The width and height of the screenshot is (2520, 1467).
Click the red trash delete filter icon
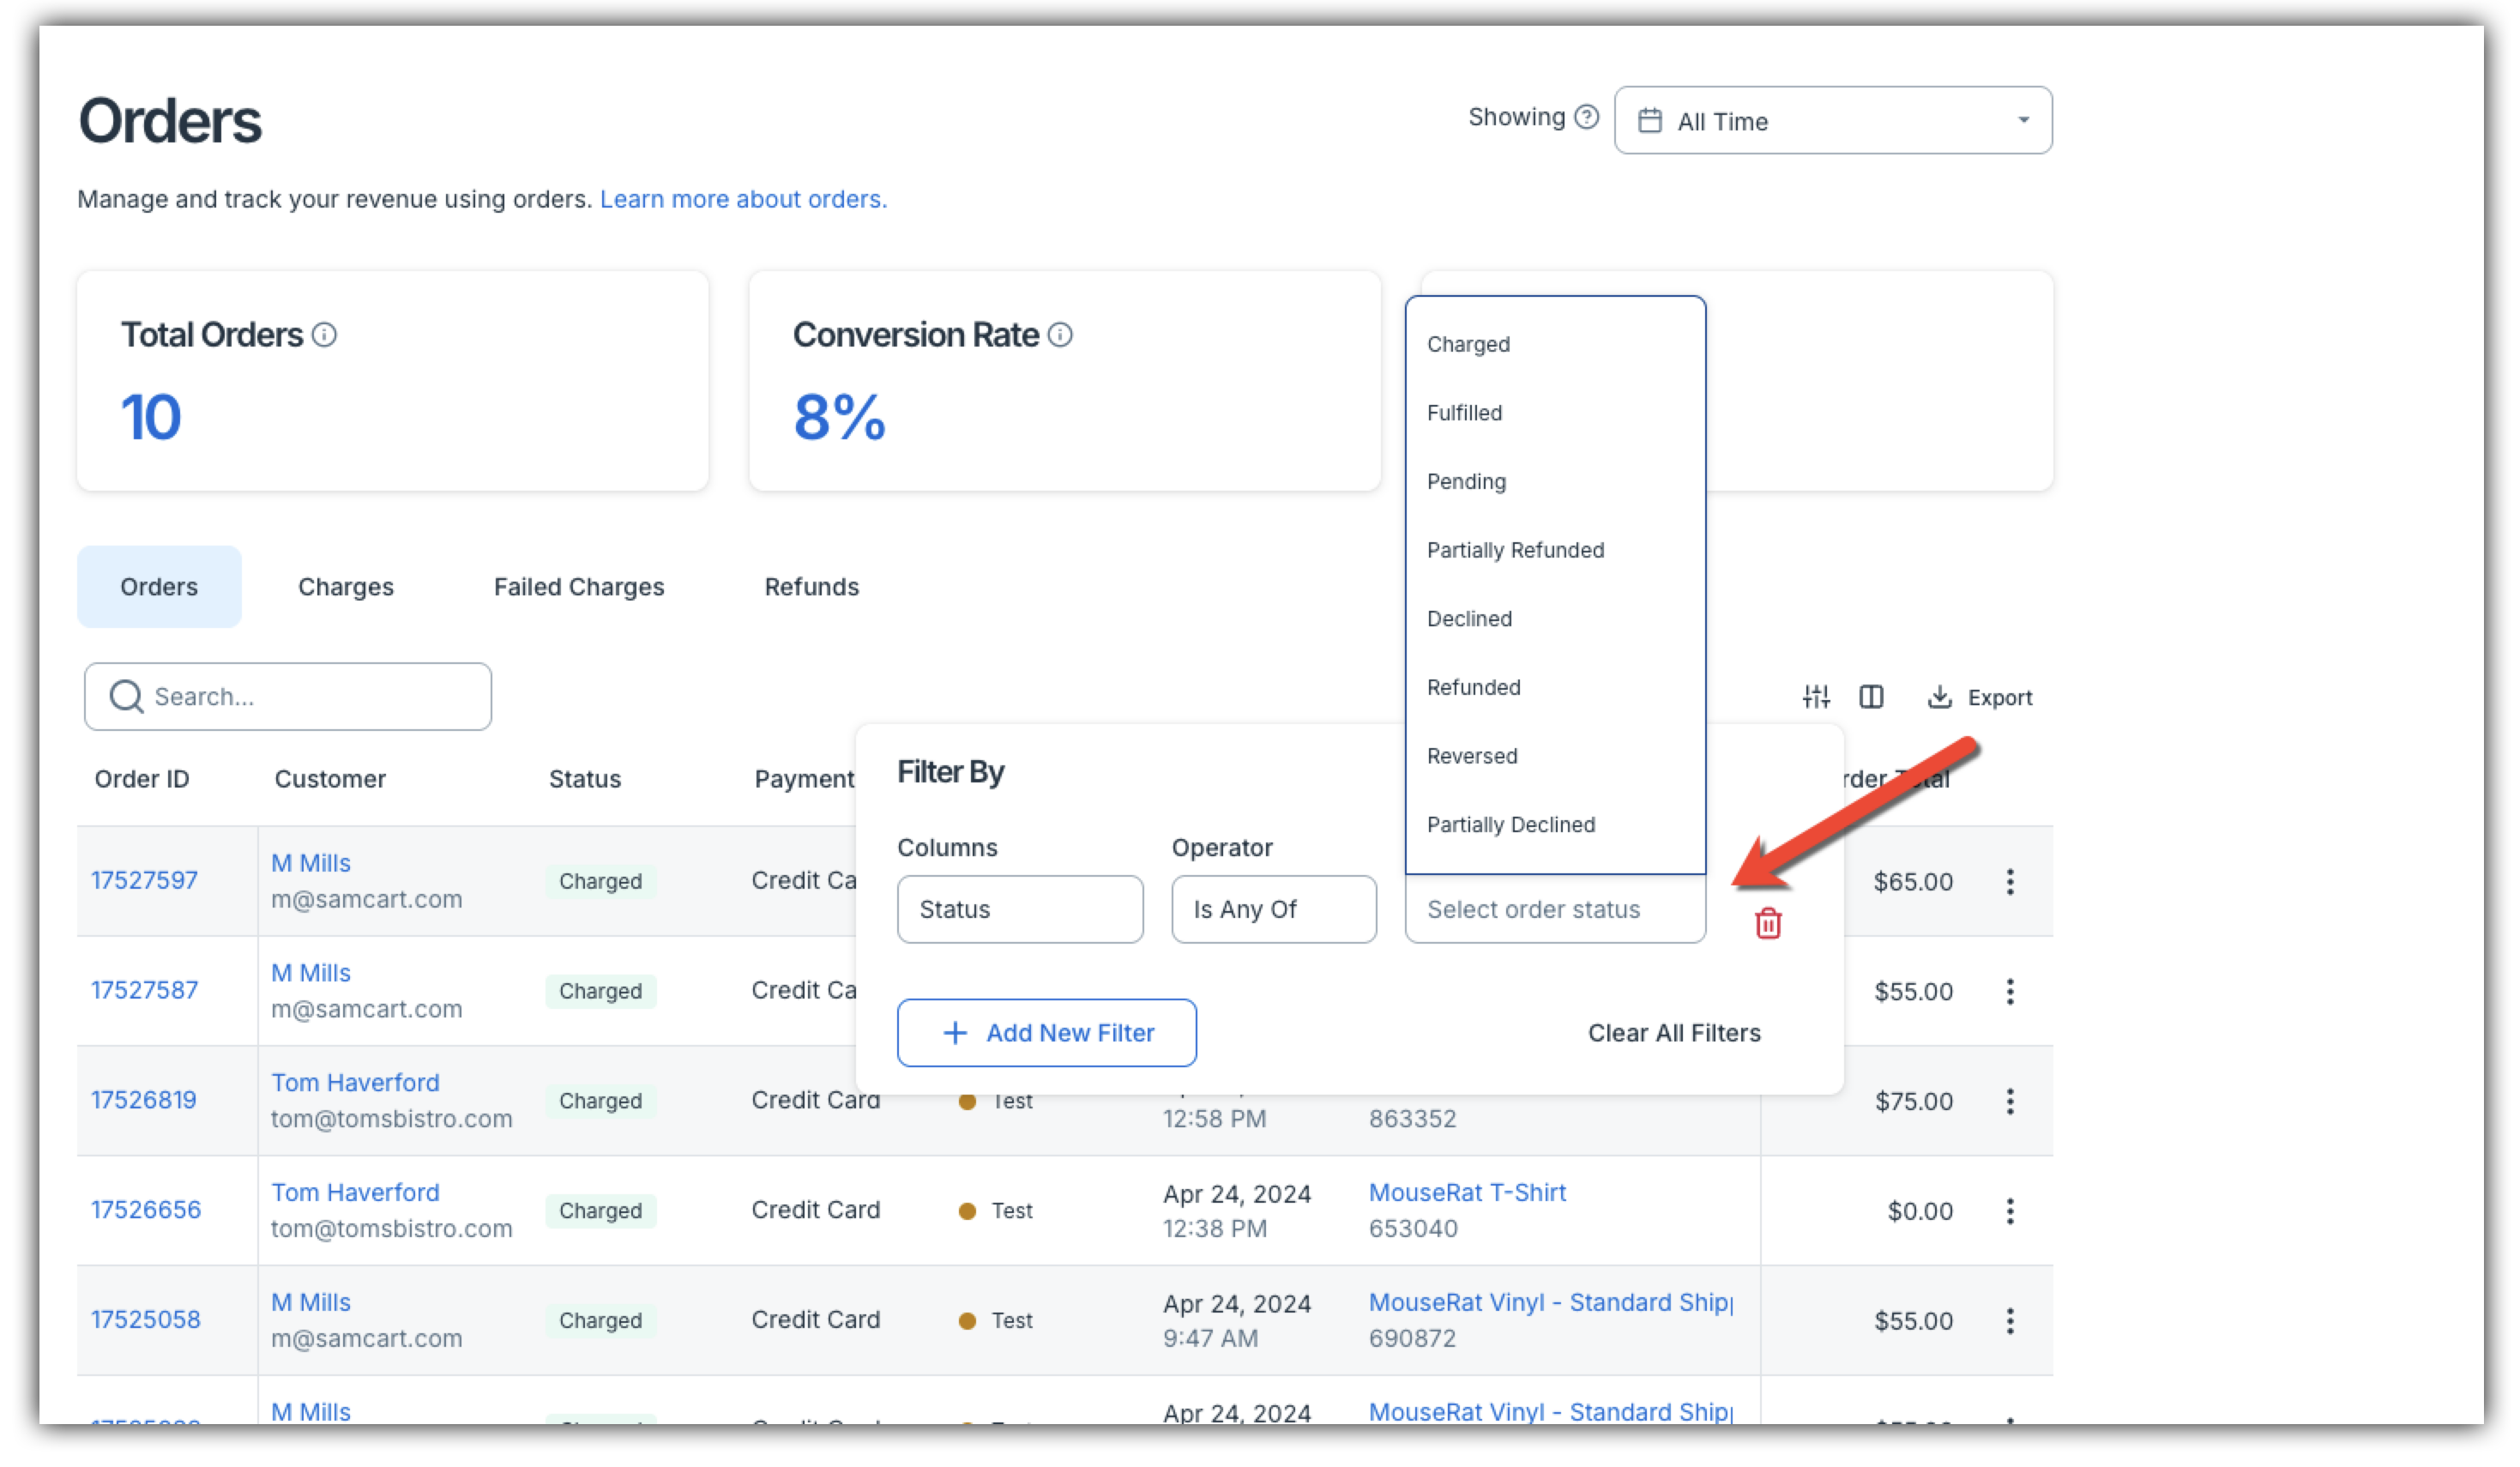tap(1767, 923)
